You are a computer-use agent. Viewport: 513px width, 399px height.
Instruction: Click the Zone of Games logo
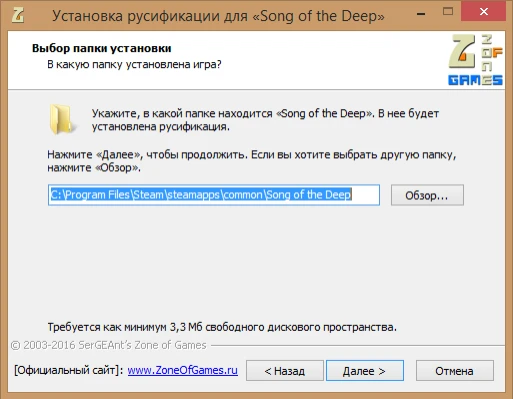(475, 60)
